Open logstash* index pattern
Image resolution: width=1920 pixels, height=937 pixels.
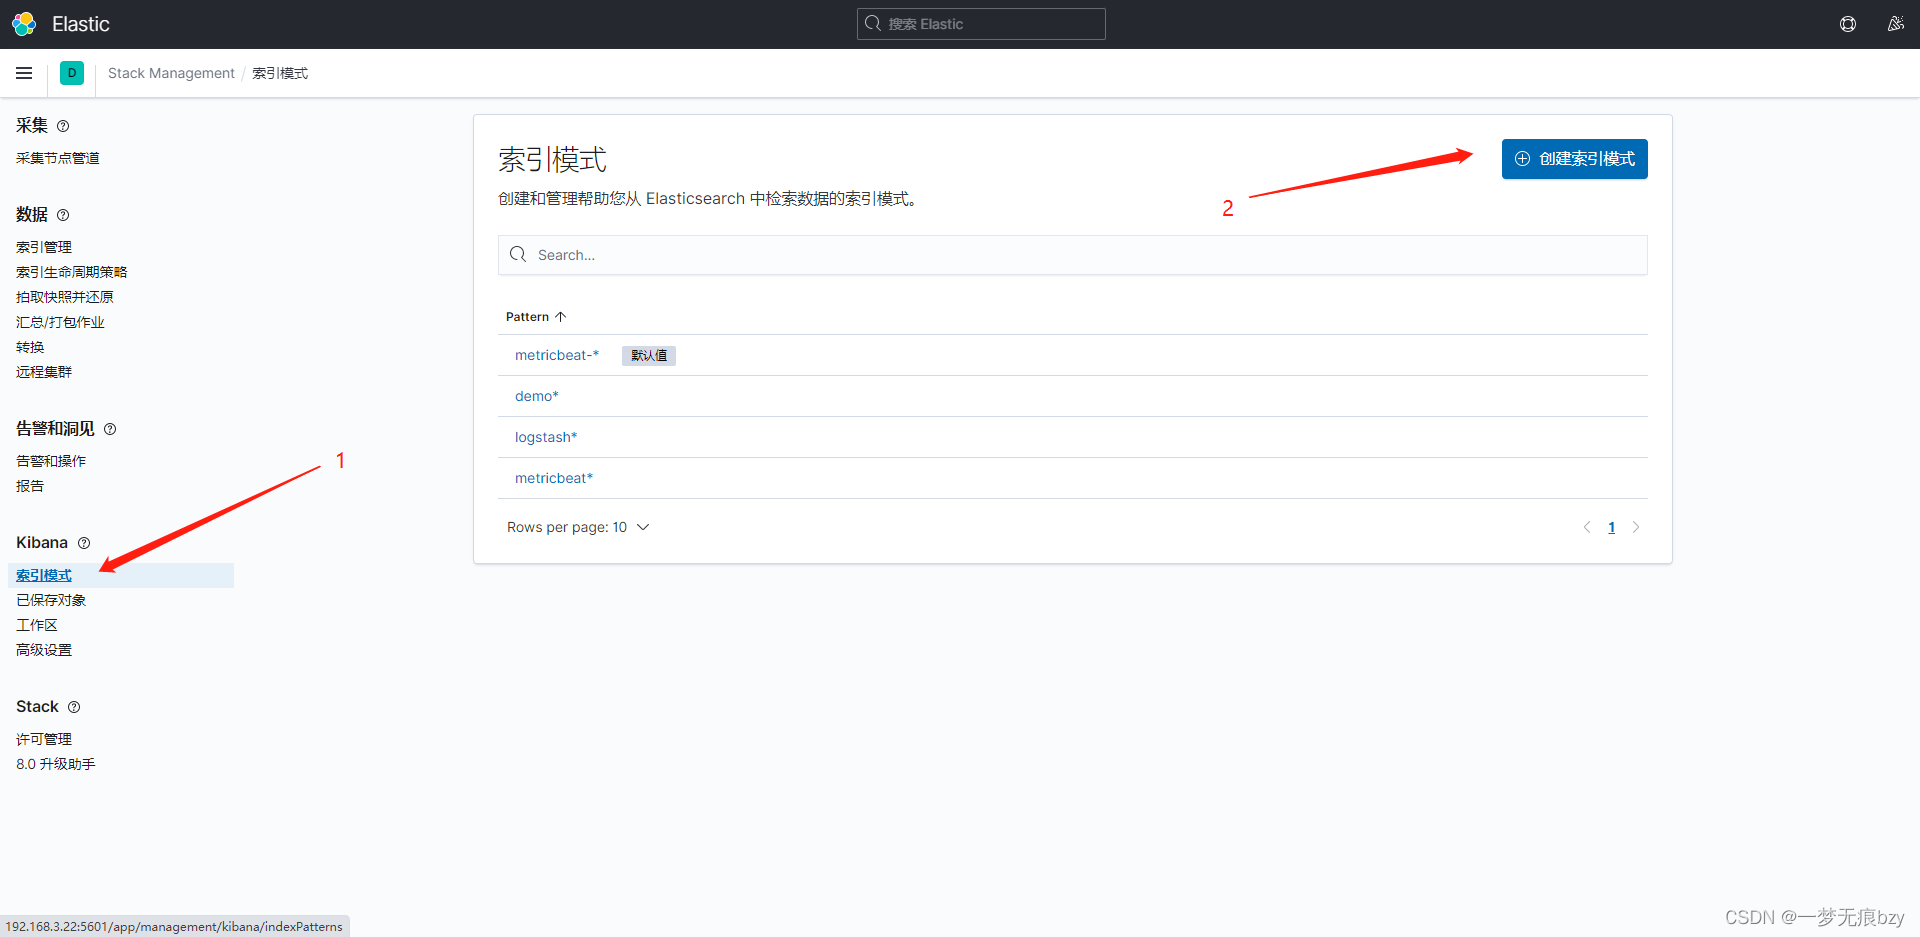[x=546, y=437]
